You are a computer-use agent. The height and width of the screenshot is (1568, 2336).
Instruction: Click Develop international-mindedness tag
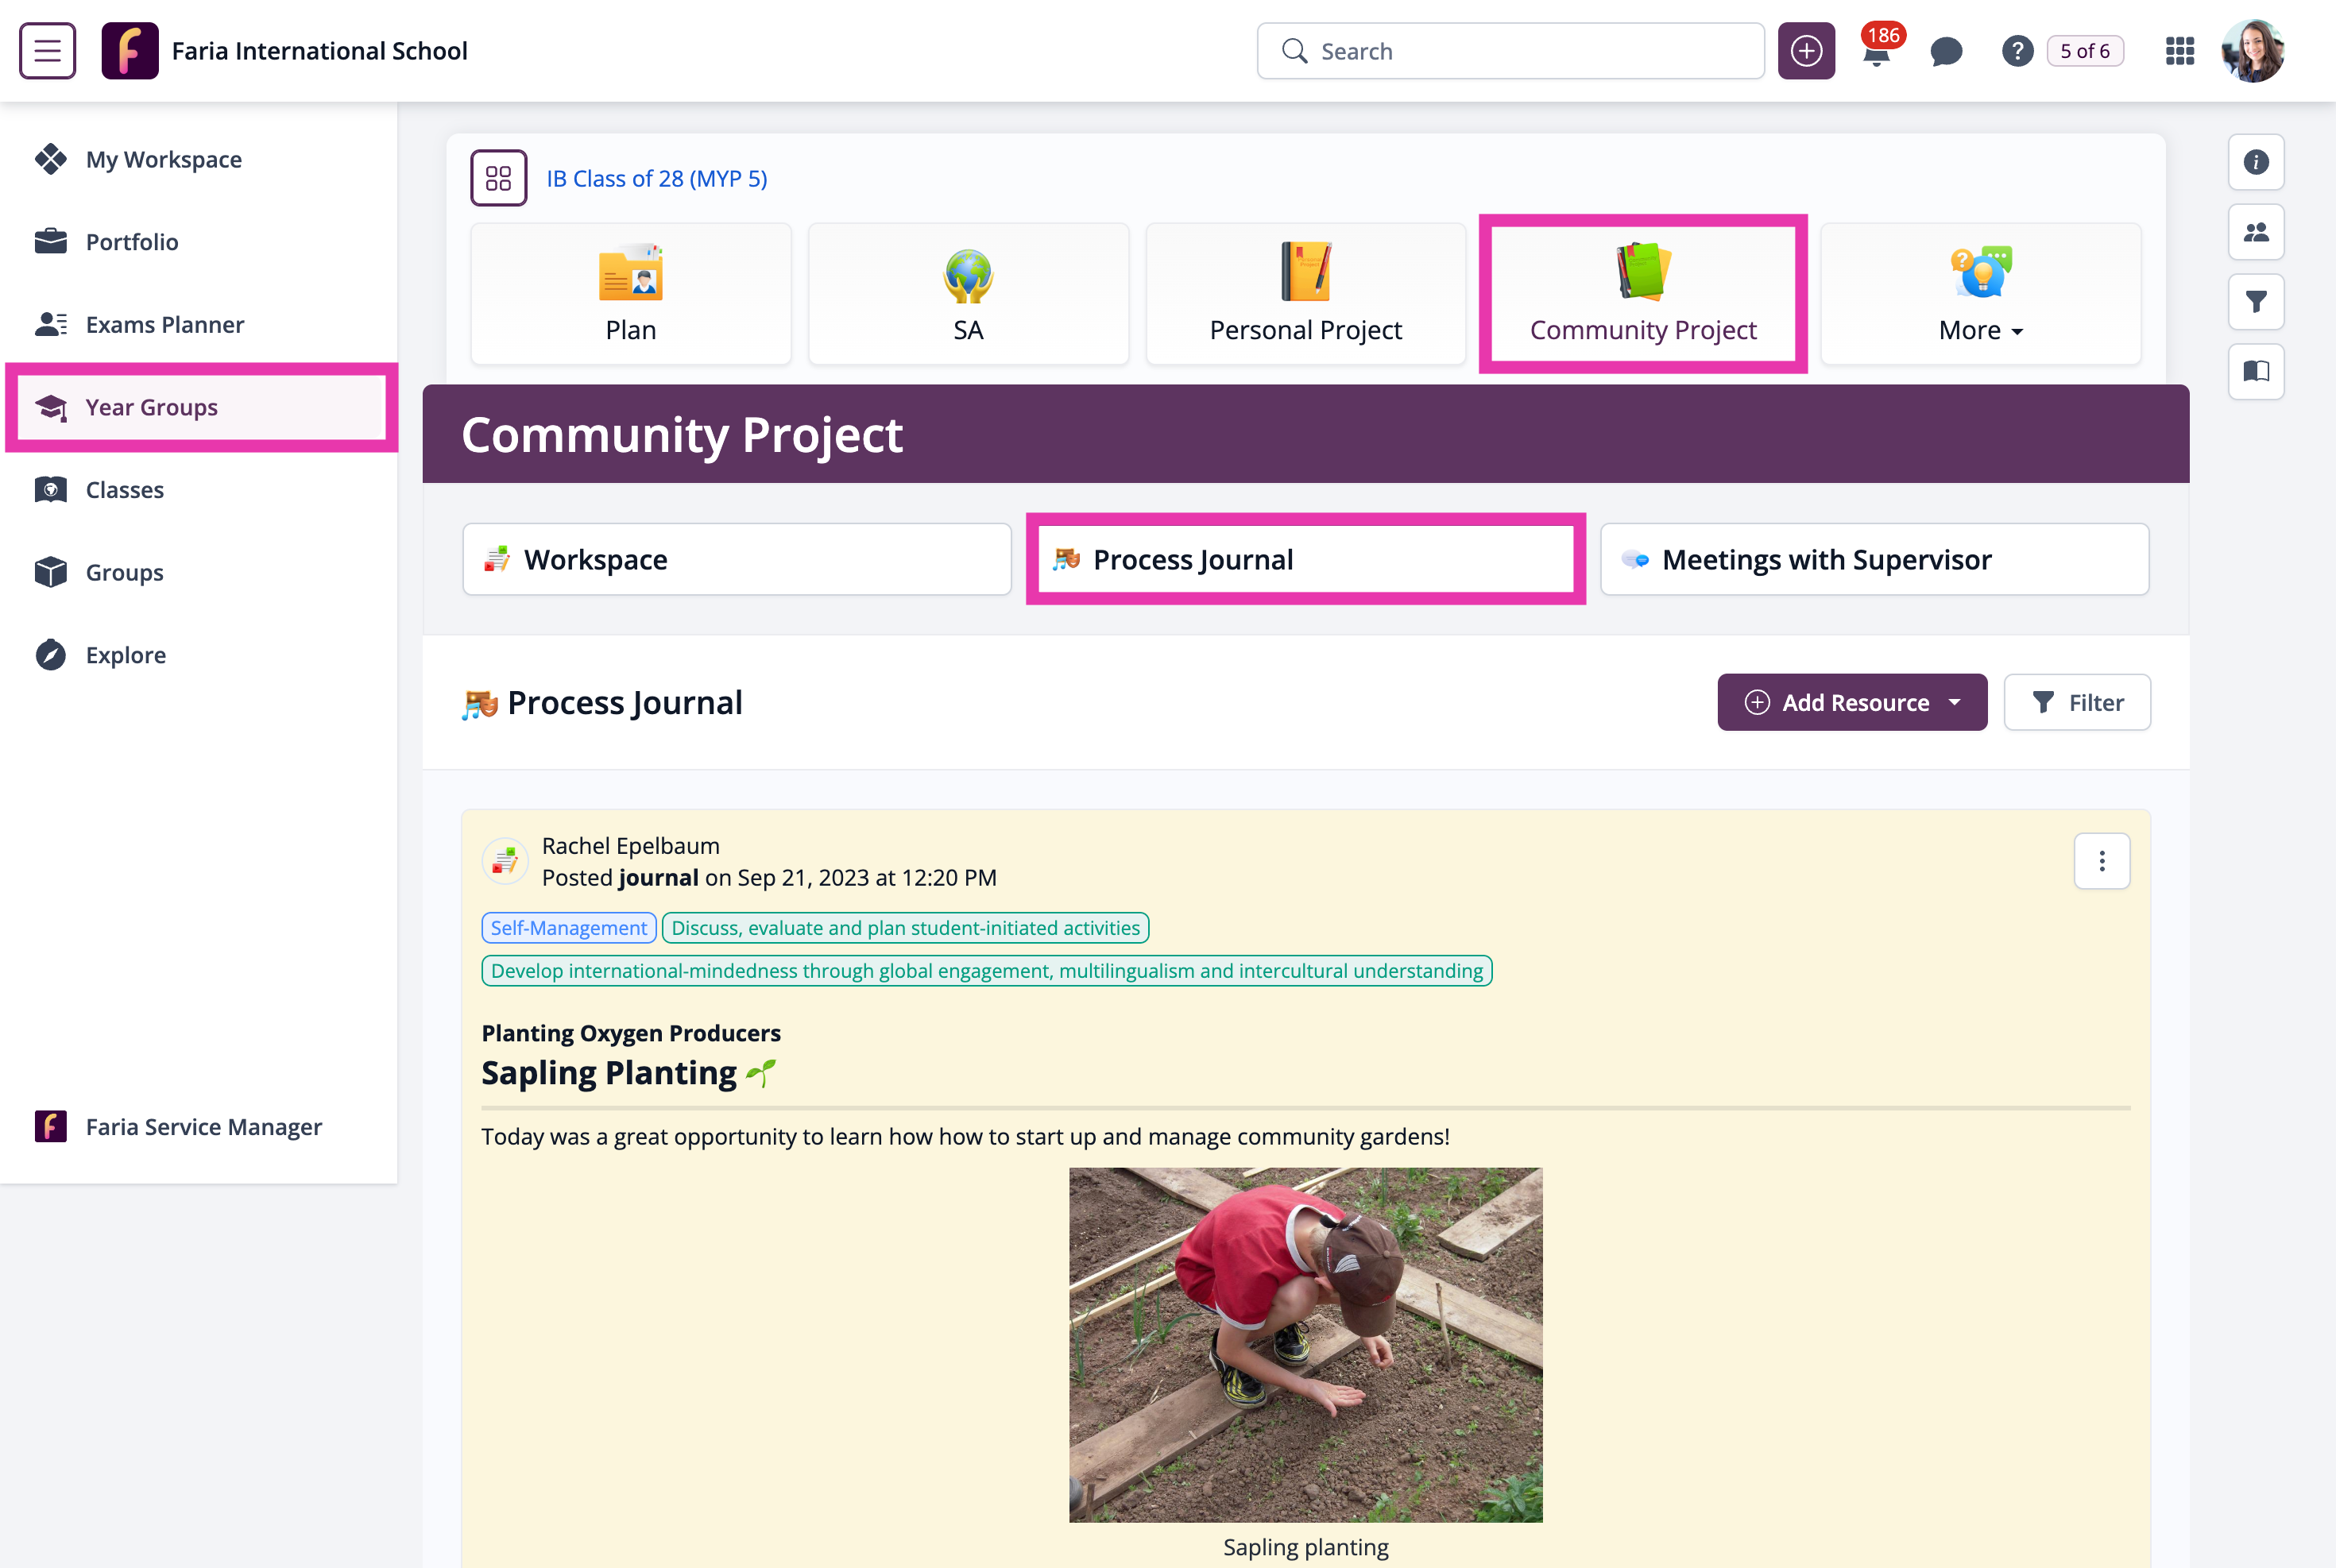point(987,971)
